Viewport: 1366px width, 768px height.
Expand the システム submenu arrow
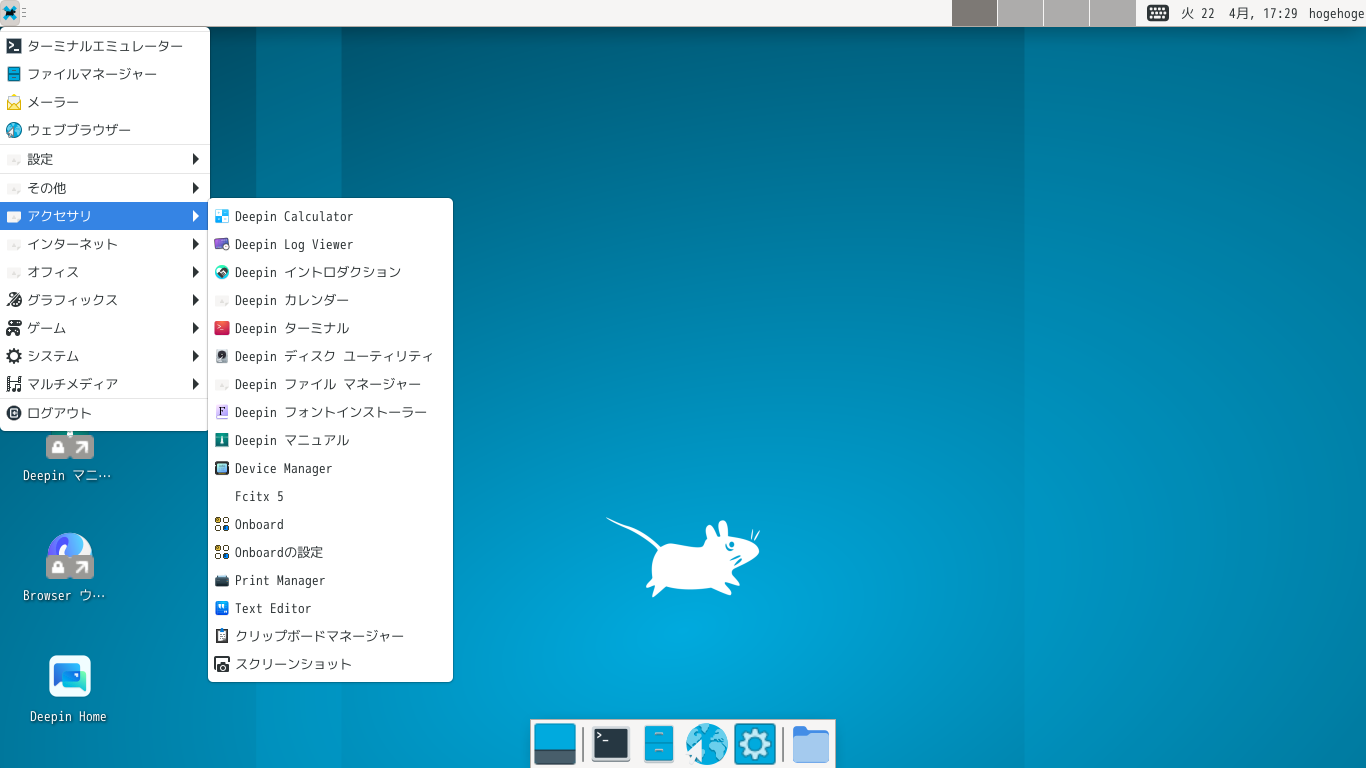(196, 356)
